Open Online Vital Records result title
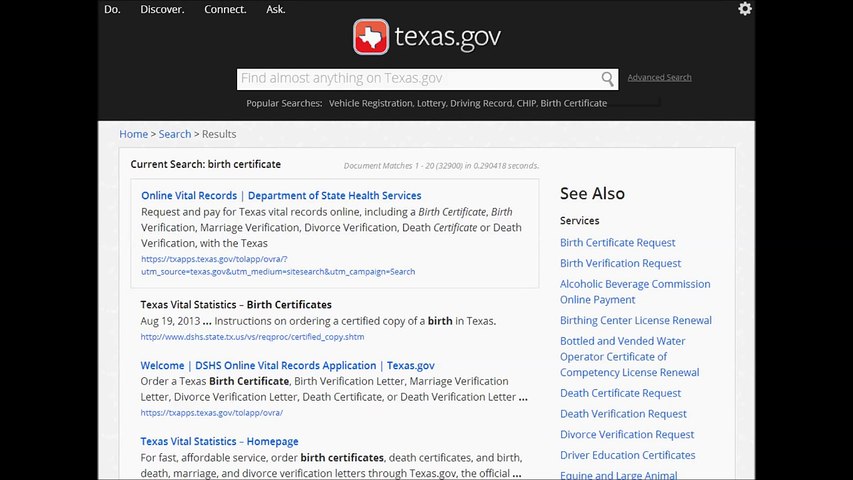The width and height of the screenshot is (853, 480). [x=281, y=195]
